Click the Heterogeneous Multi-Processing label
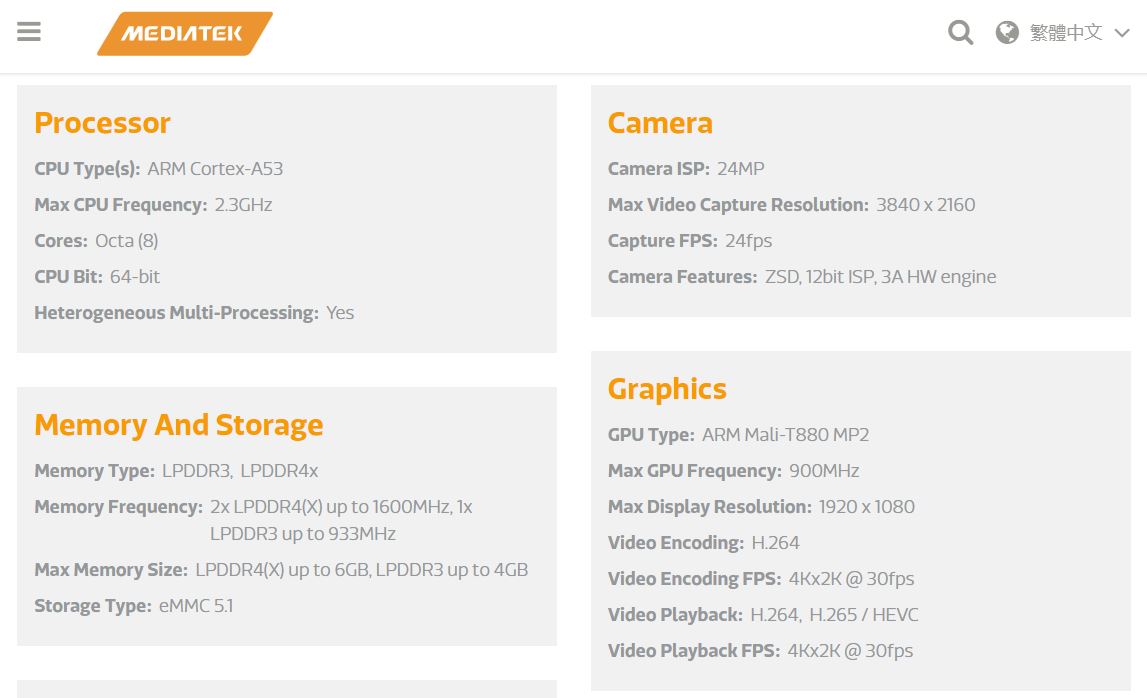 [176, 313]
